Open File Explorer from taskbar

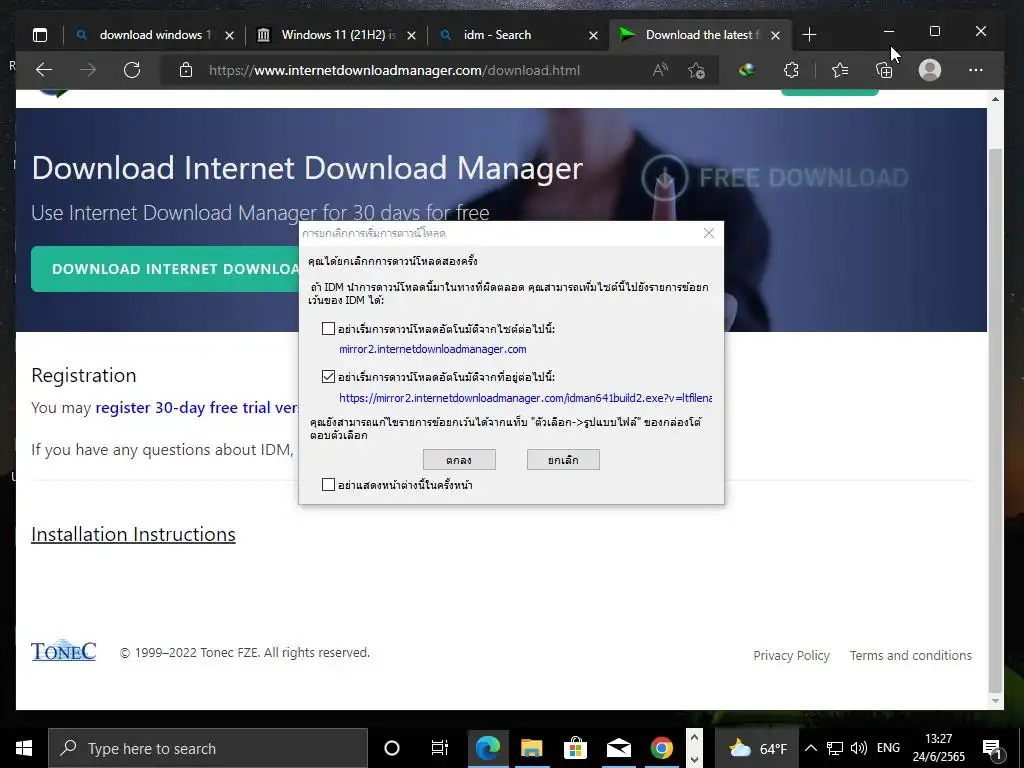[531, 748]
